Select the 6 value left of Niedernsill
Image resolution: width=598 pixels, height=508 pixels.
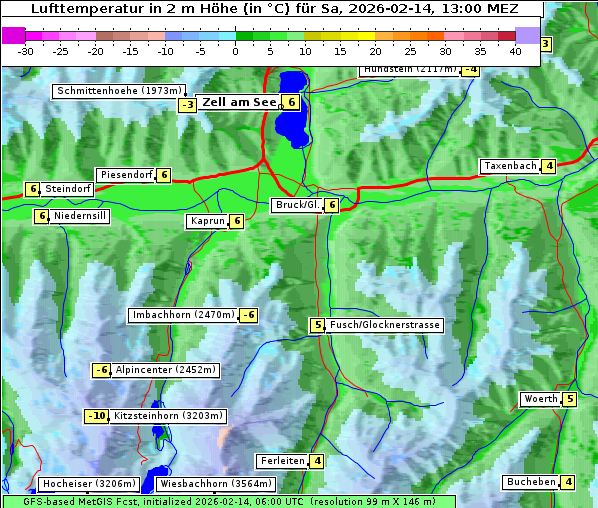tap(42, 216)
